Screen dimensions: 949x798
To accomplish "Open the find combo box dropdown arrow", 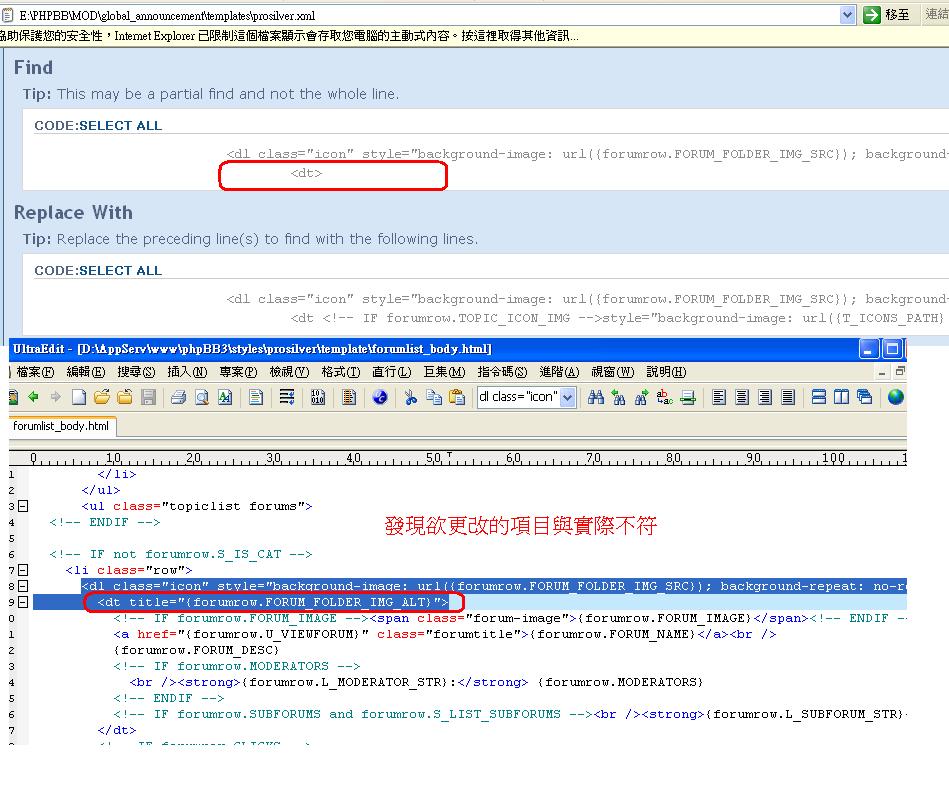I will [568, 397].
